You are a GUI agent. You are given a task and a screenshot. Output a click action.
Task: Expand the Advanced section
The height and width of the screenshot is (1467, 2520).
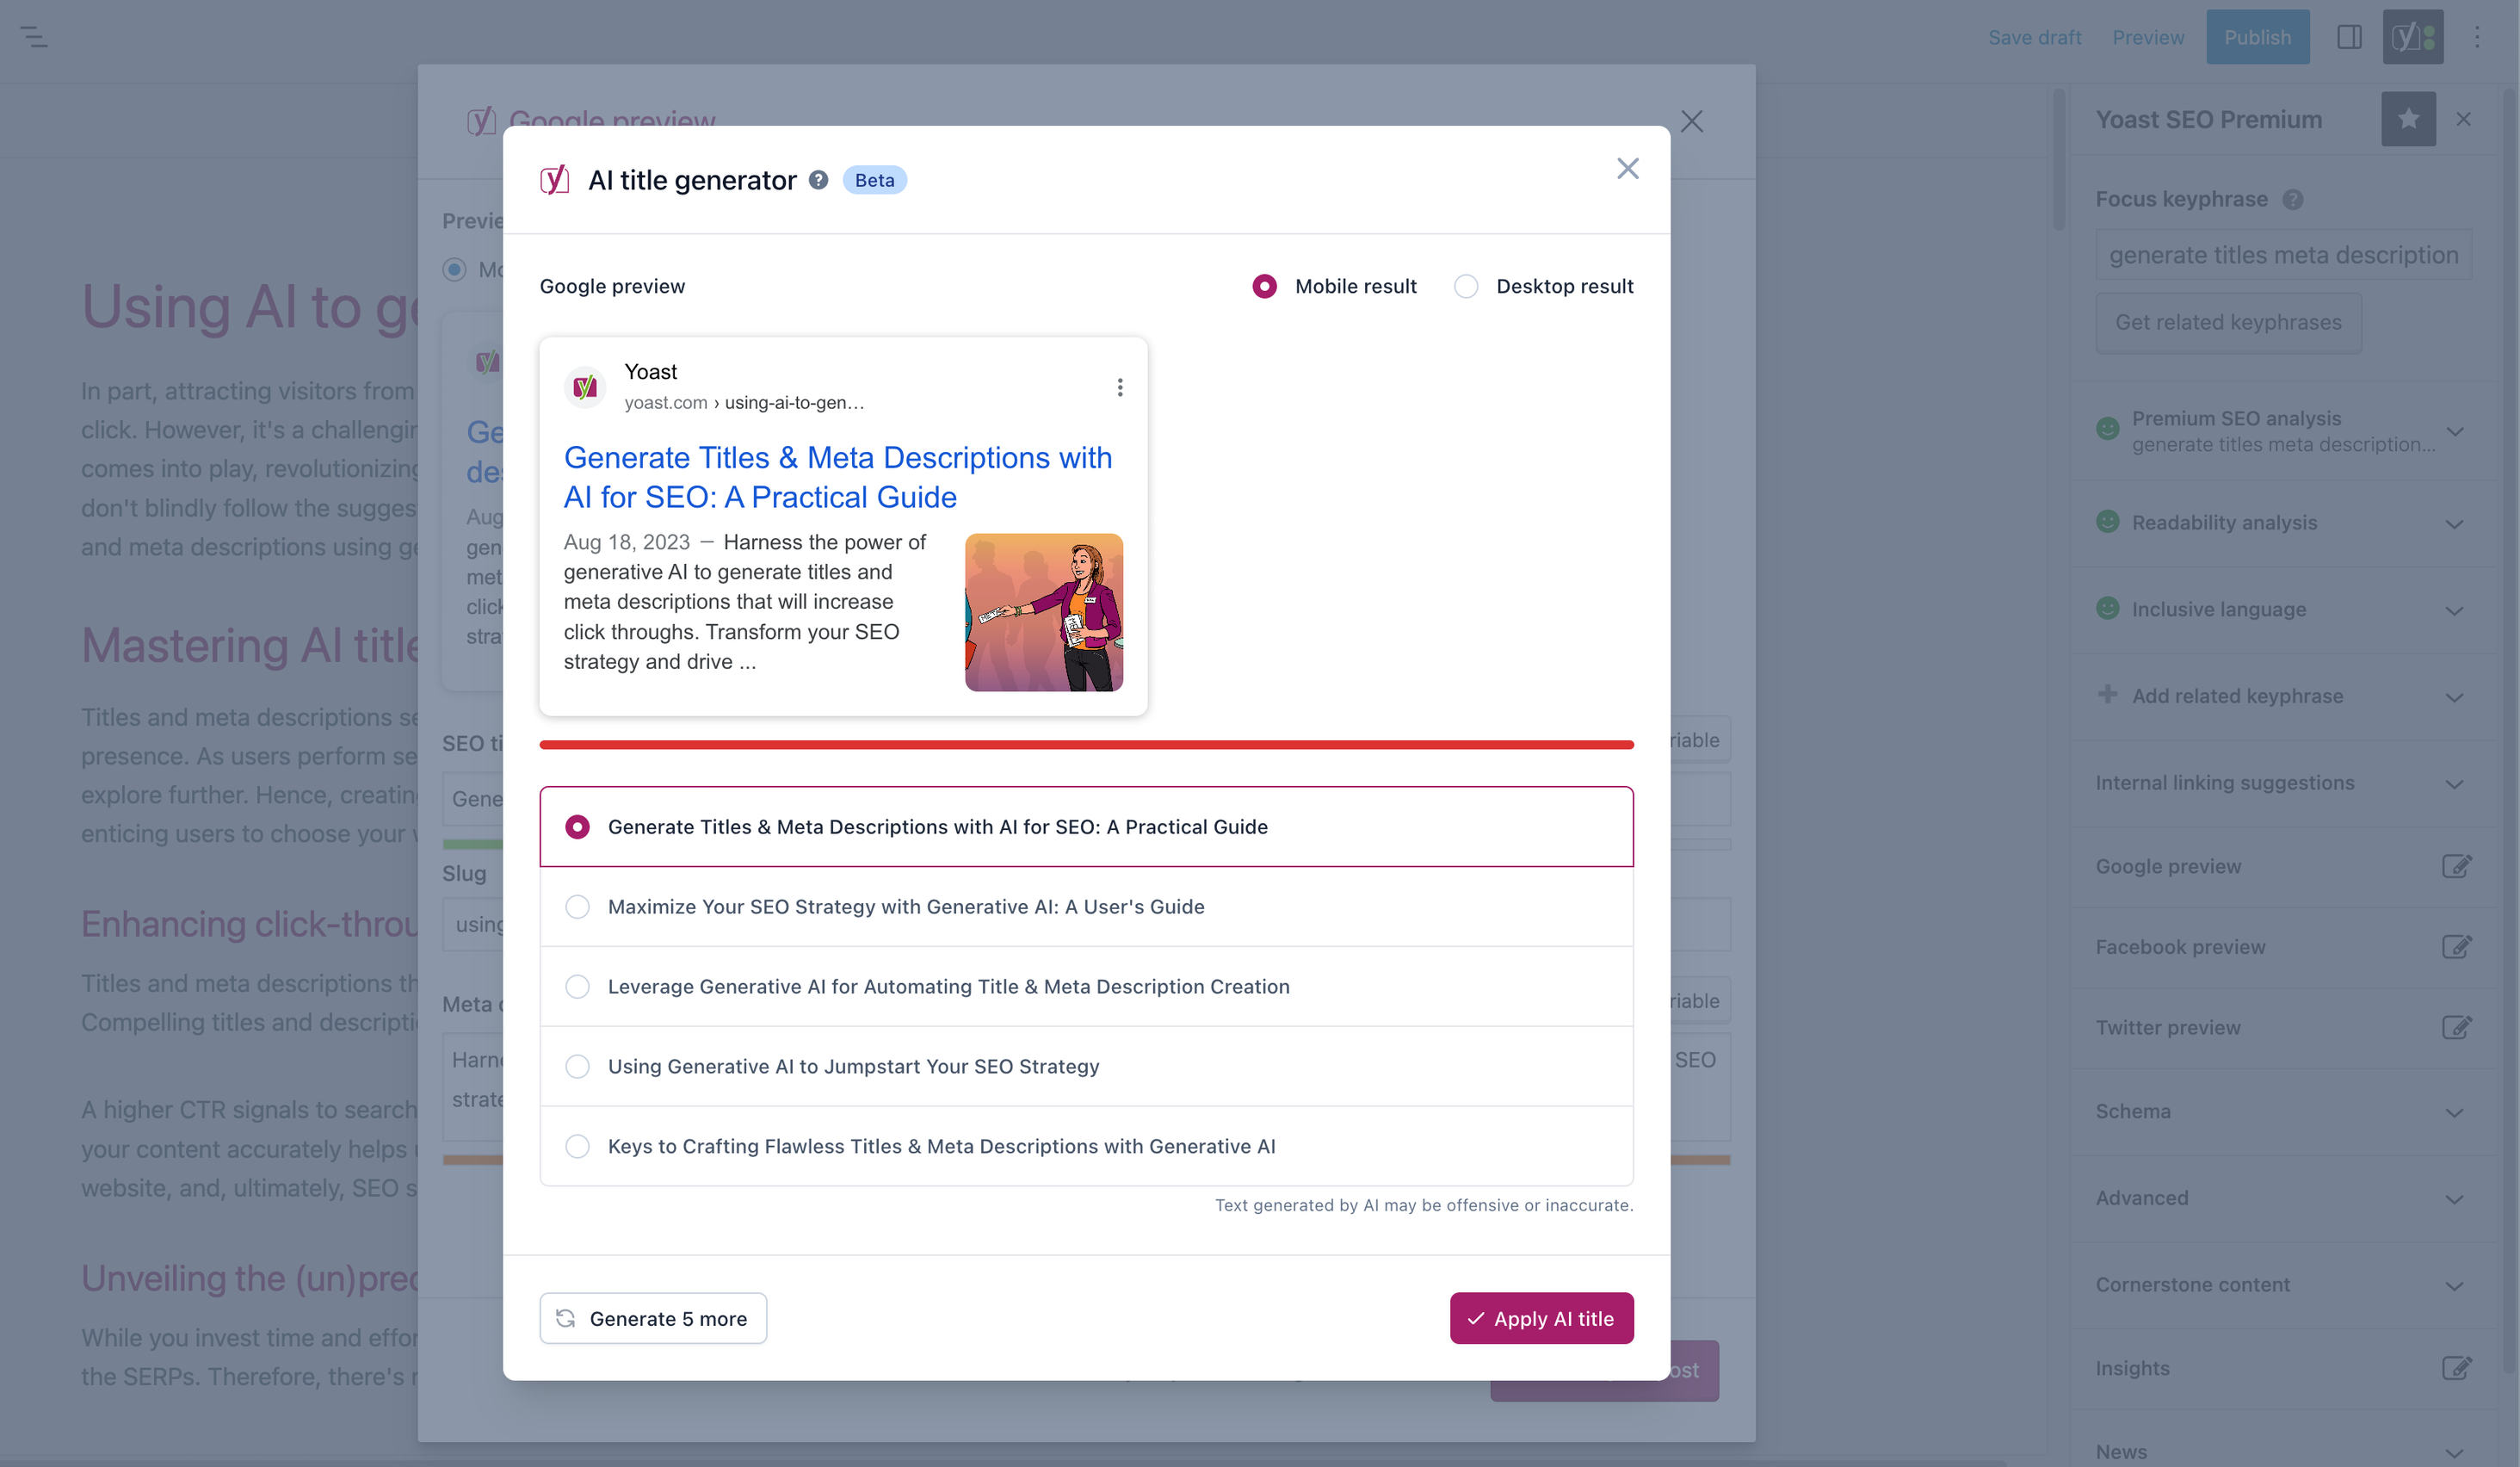click(x=2286, y=1198)
